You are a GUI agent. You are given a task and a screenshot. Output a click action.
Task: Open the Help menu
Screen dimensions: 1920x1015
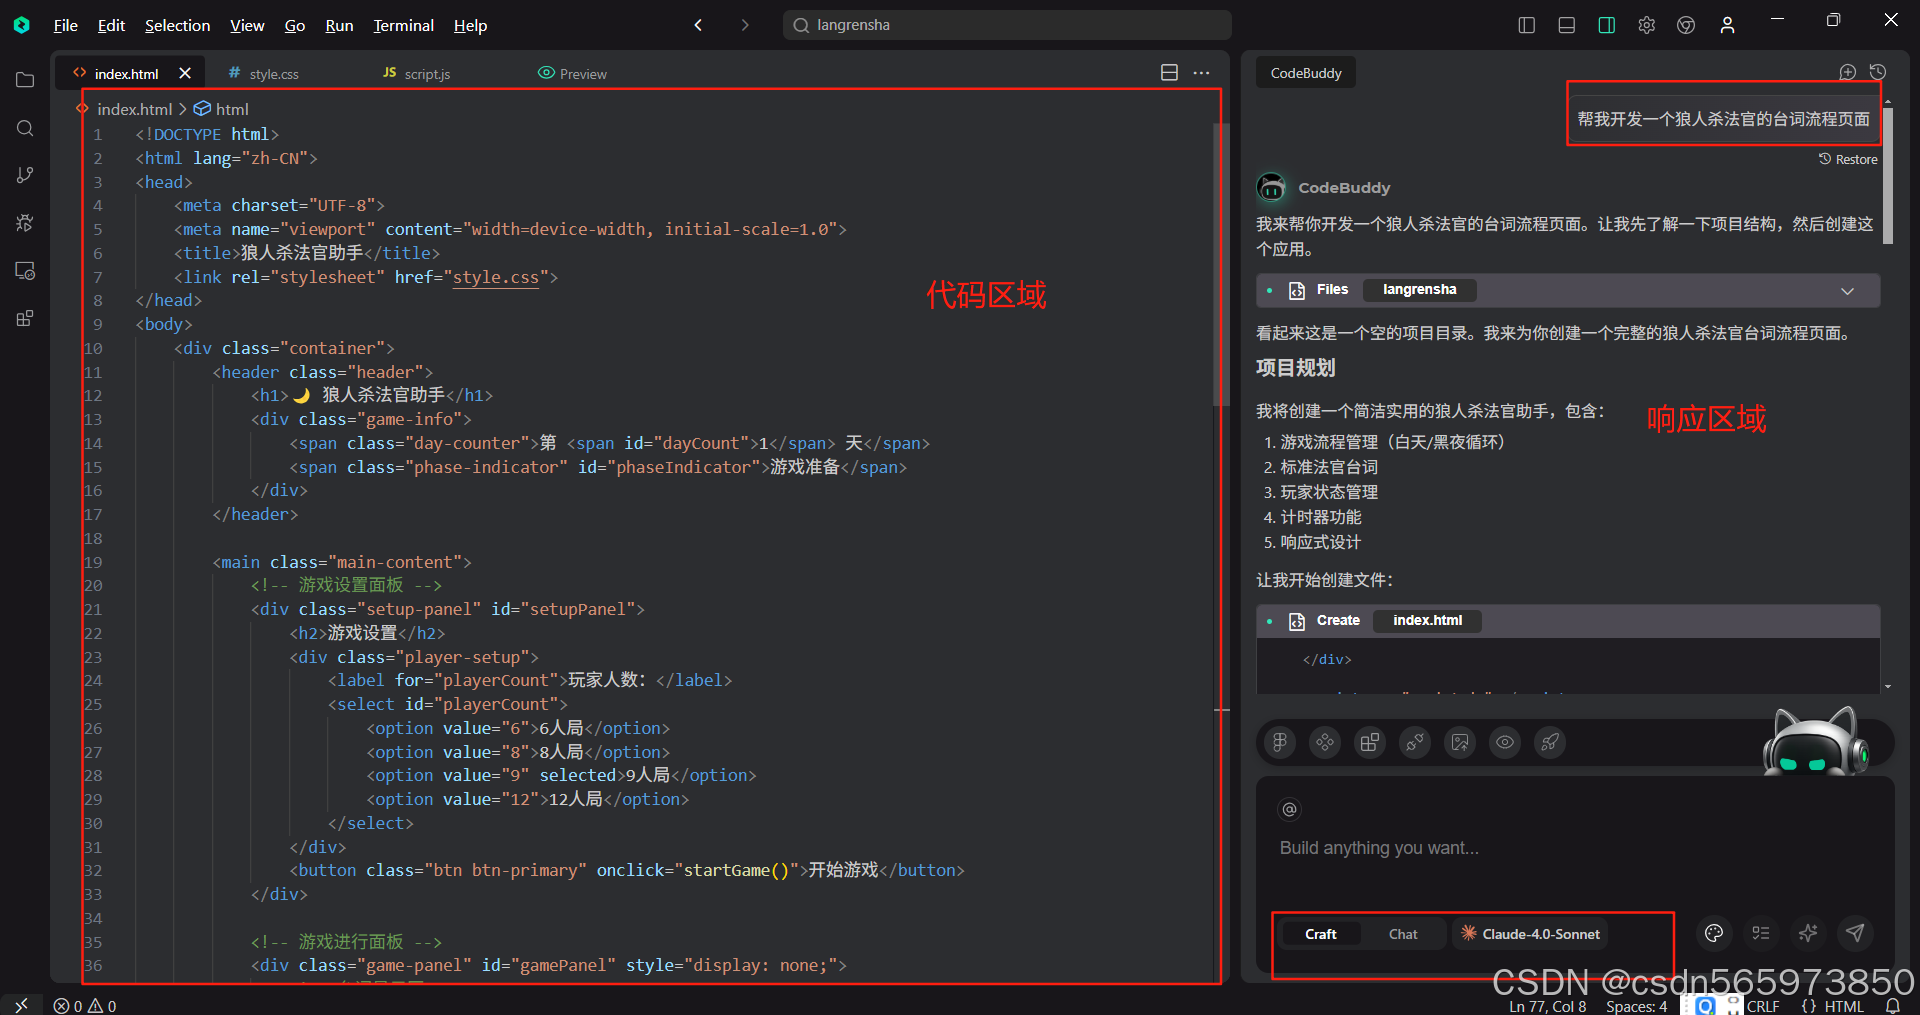click(x=470, y=25)
